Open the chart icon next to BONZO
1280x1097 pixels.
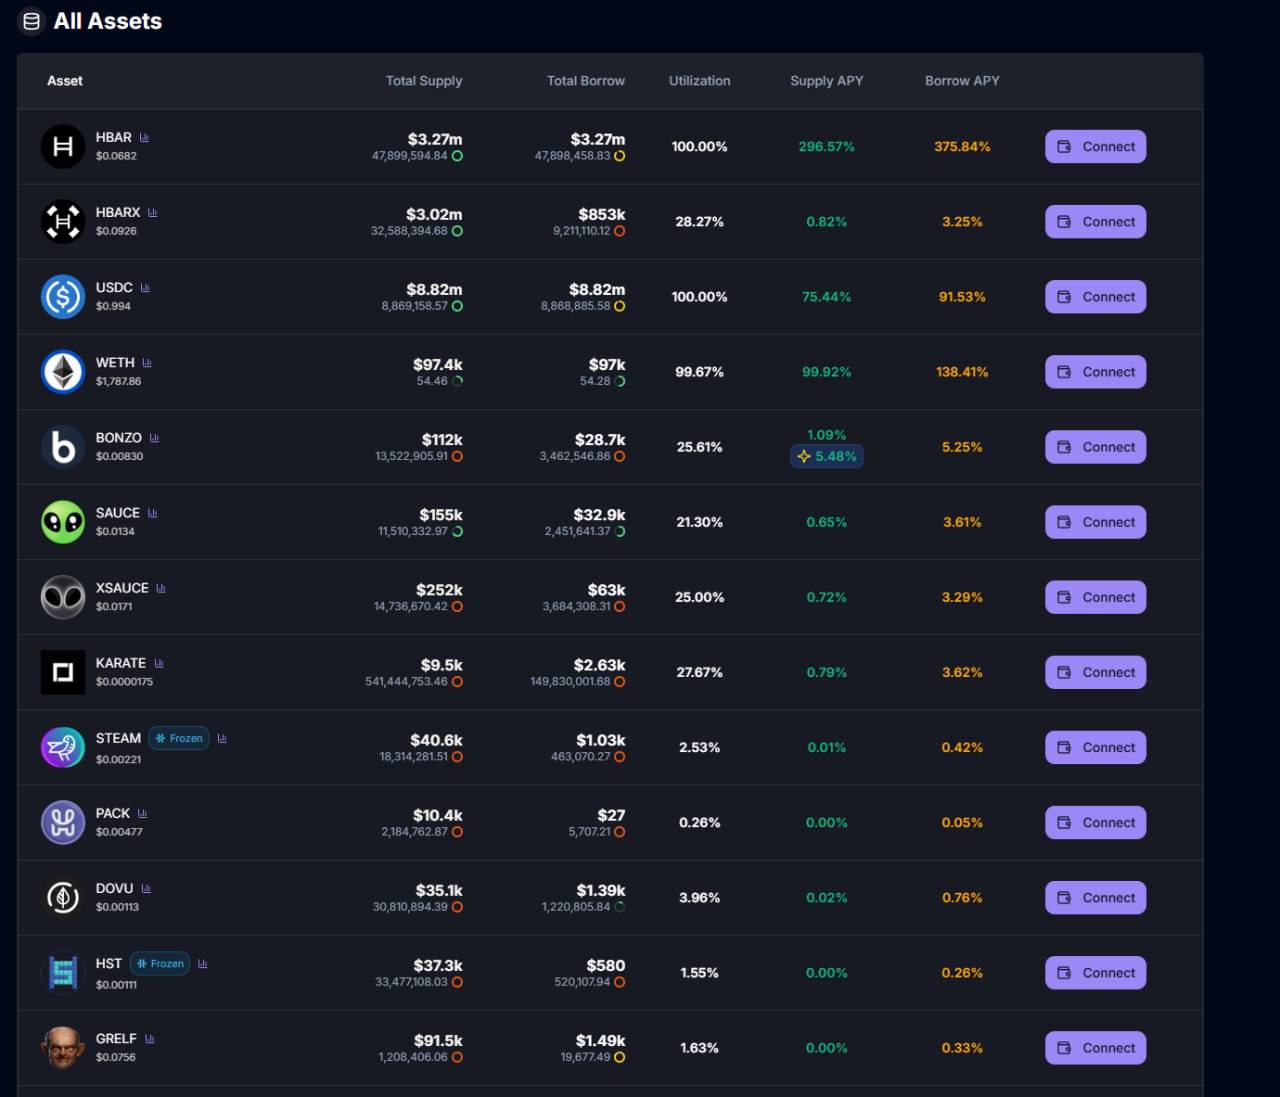[154, 437]
